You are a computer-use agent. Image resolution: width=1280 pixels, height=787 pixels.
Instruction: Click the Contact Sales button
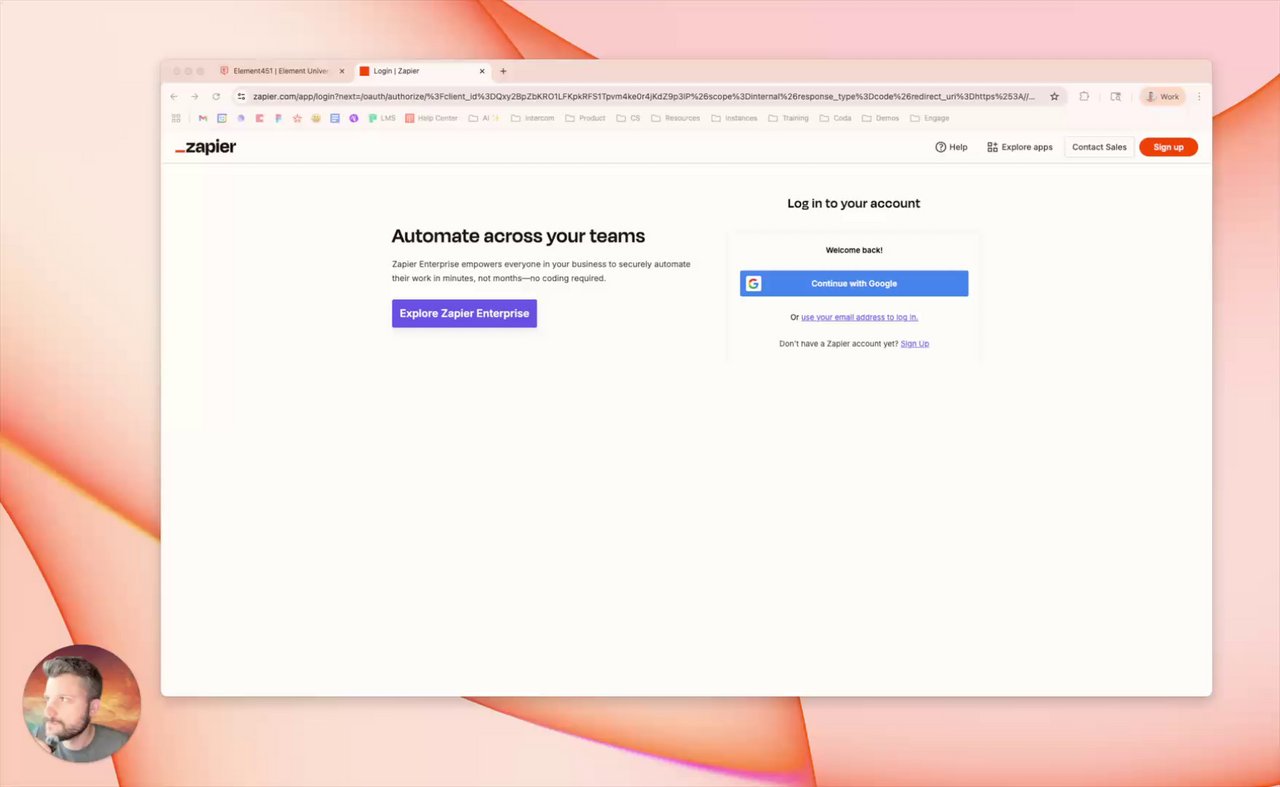pyautogui.click(x=1099, y=147)
